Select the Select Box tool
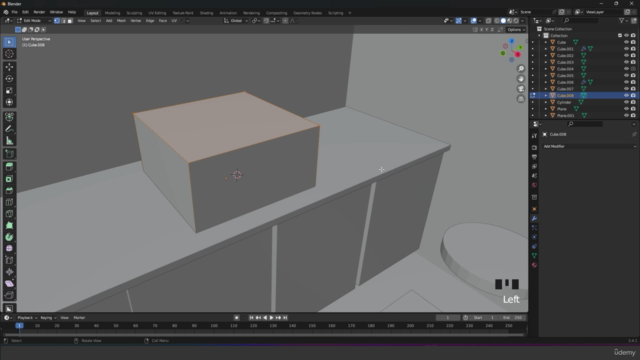Screen dimensions: 640x360 [9, 42]
